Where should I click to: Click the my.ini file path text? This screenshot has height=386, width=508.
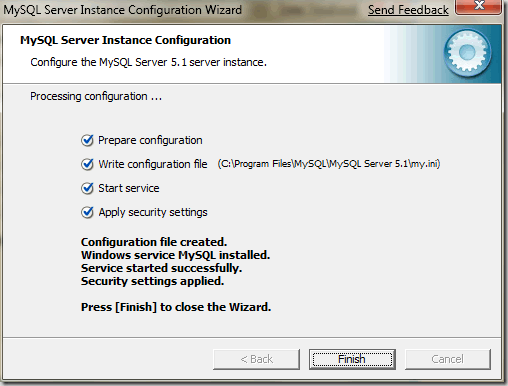(329, 164)
